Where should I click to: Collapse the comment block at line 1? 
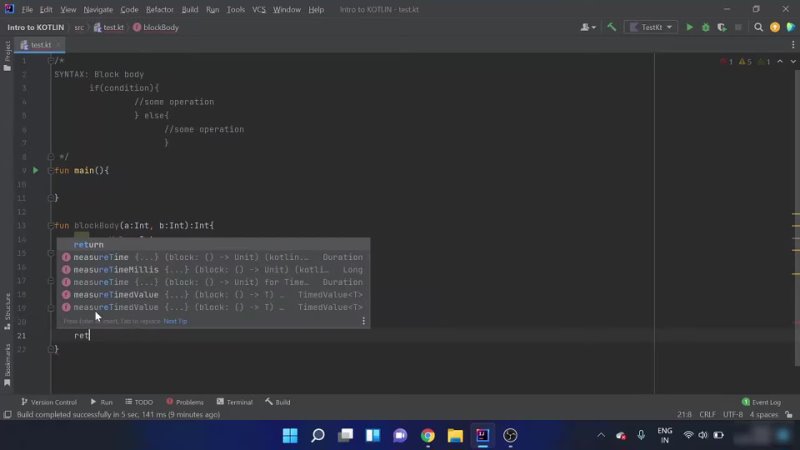[51, 61]
